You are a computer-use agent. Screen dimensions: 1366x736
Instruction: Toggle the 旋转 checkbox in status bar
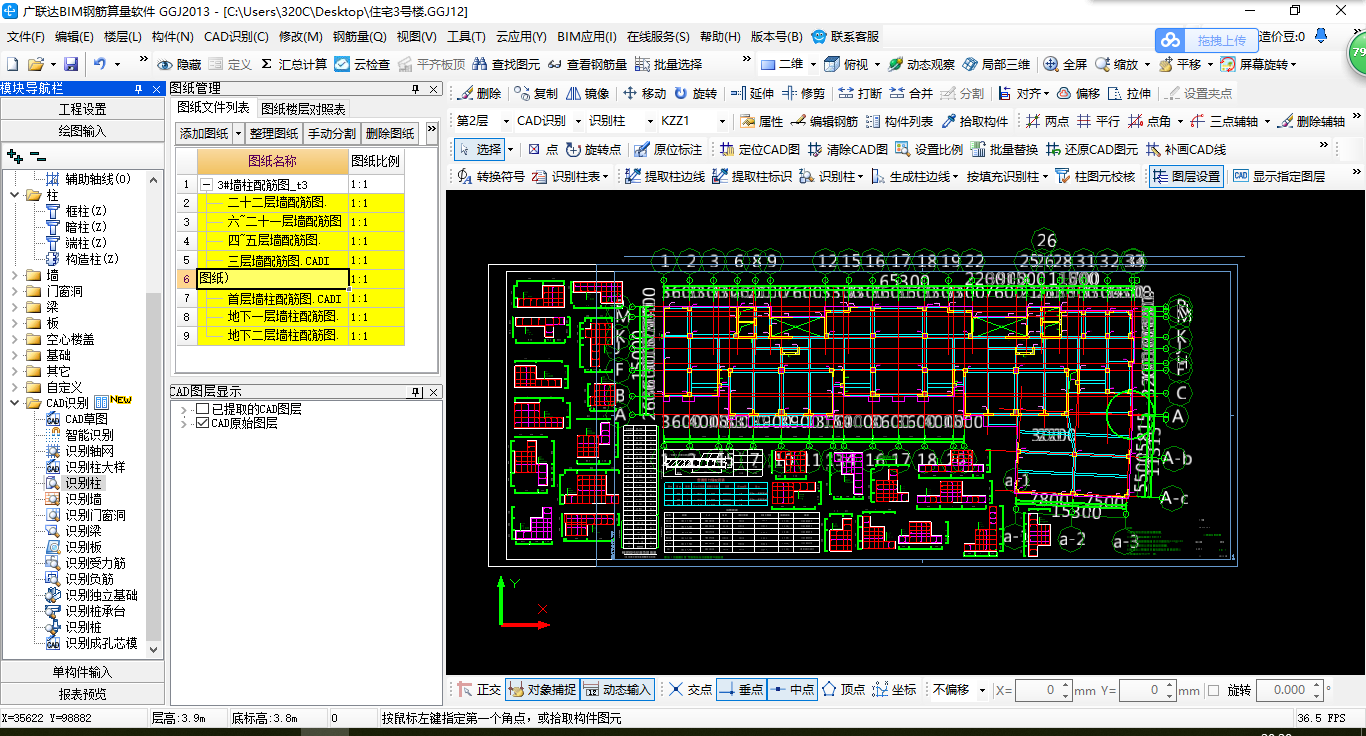tap(1213, 690)
